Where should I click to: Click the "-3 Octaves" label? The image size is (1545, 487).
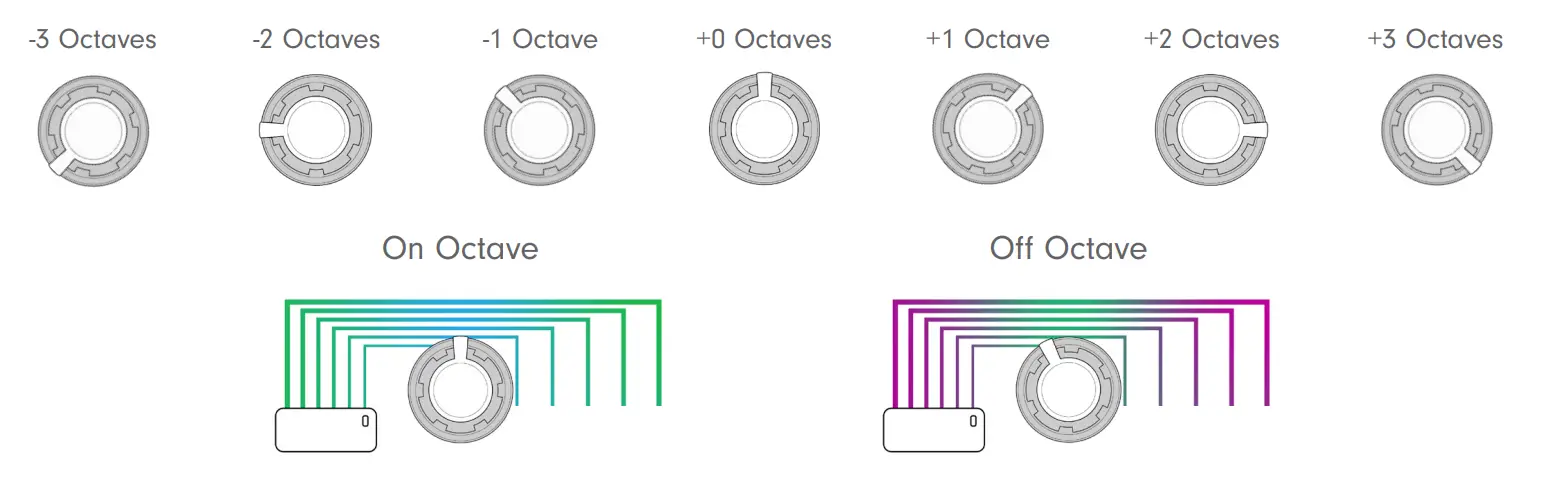point(93,40)
